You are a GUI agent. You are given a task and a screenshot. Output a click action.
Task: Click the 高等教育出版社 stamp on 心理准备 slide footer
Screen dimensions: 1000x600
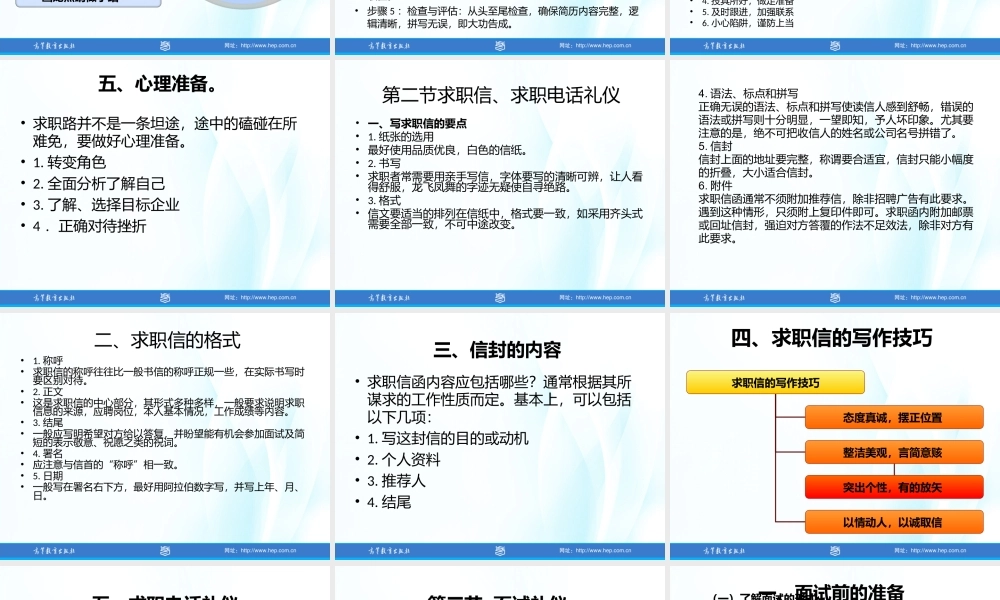[x=55, y=298]
